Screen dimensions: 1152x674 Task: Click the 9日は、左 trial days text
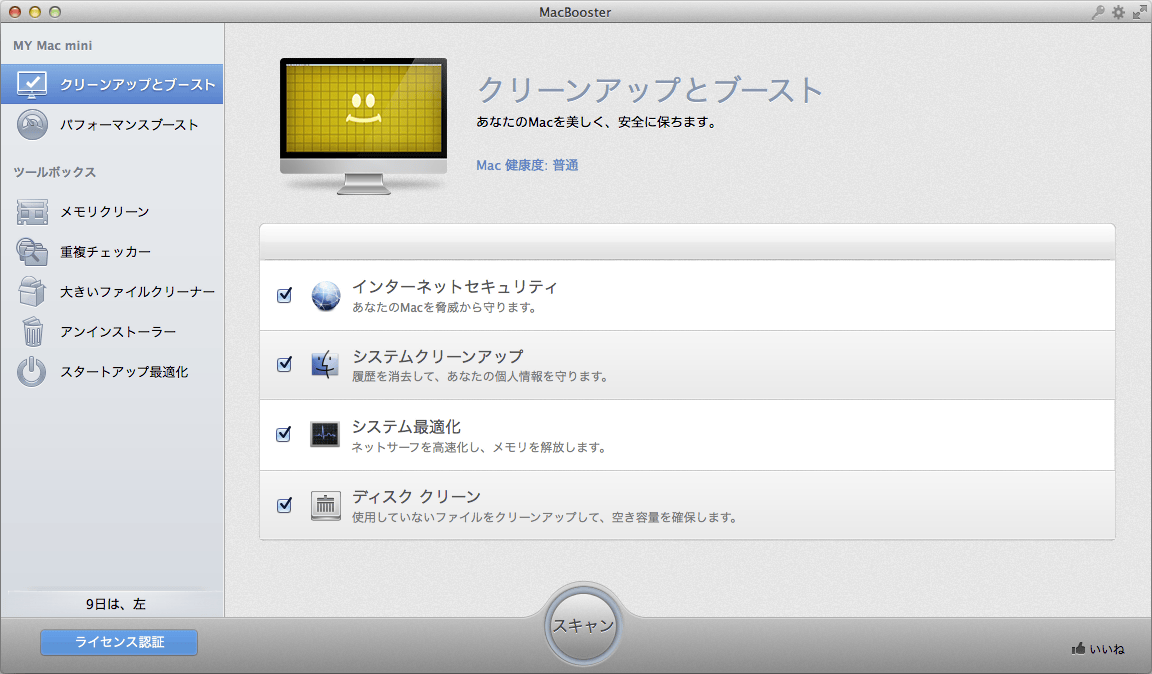(116, 604)
